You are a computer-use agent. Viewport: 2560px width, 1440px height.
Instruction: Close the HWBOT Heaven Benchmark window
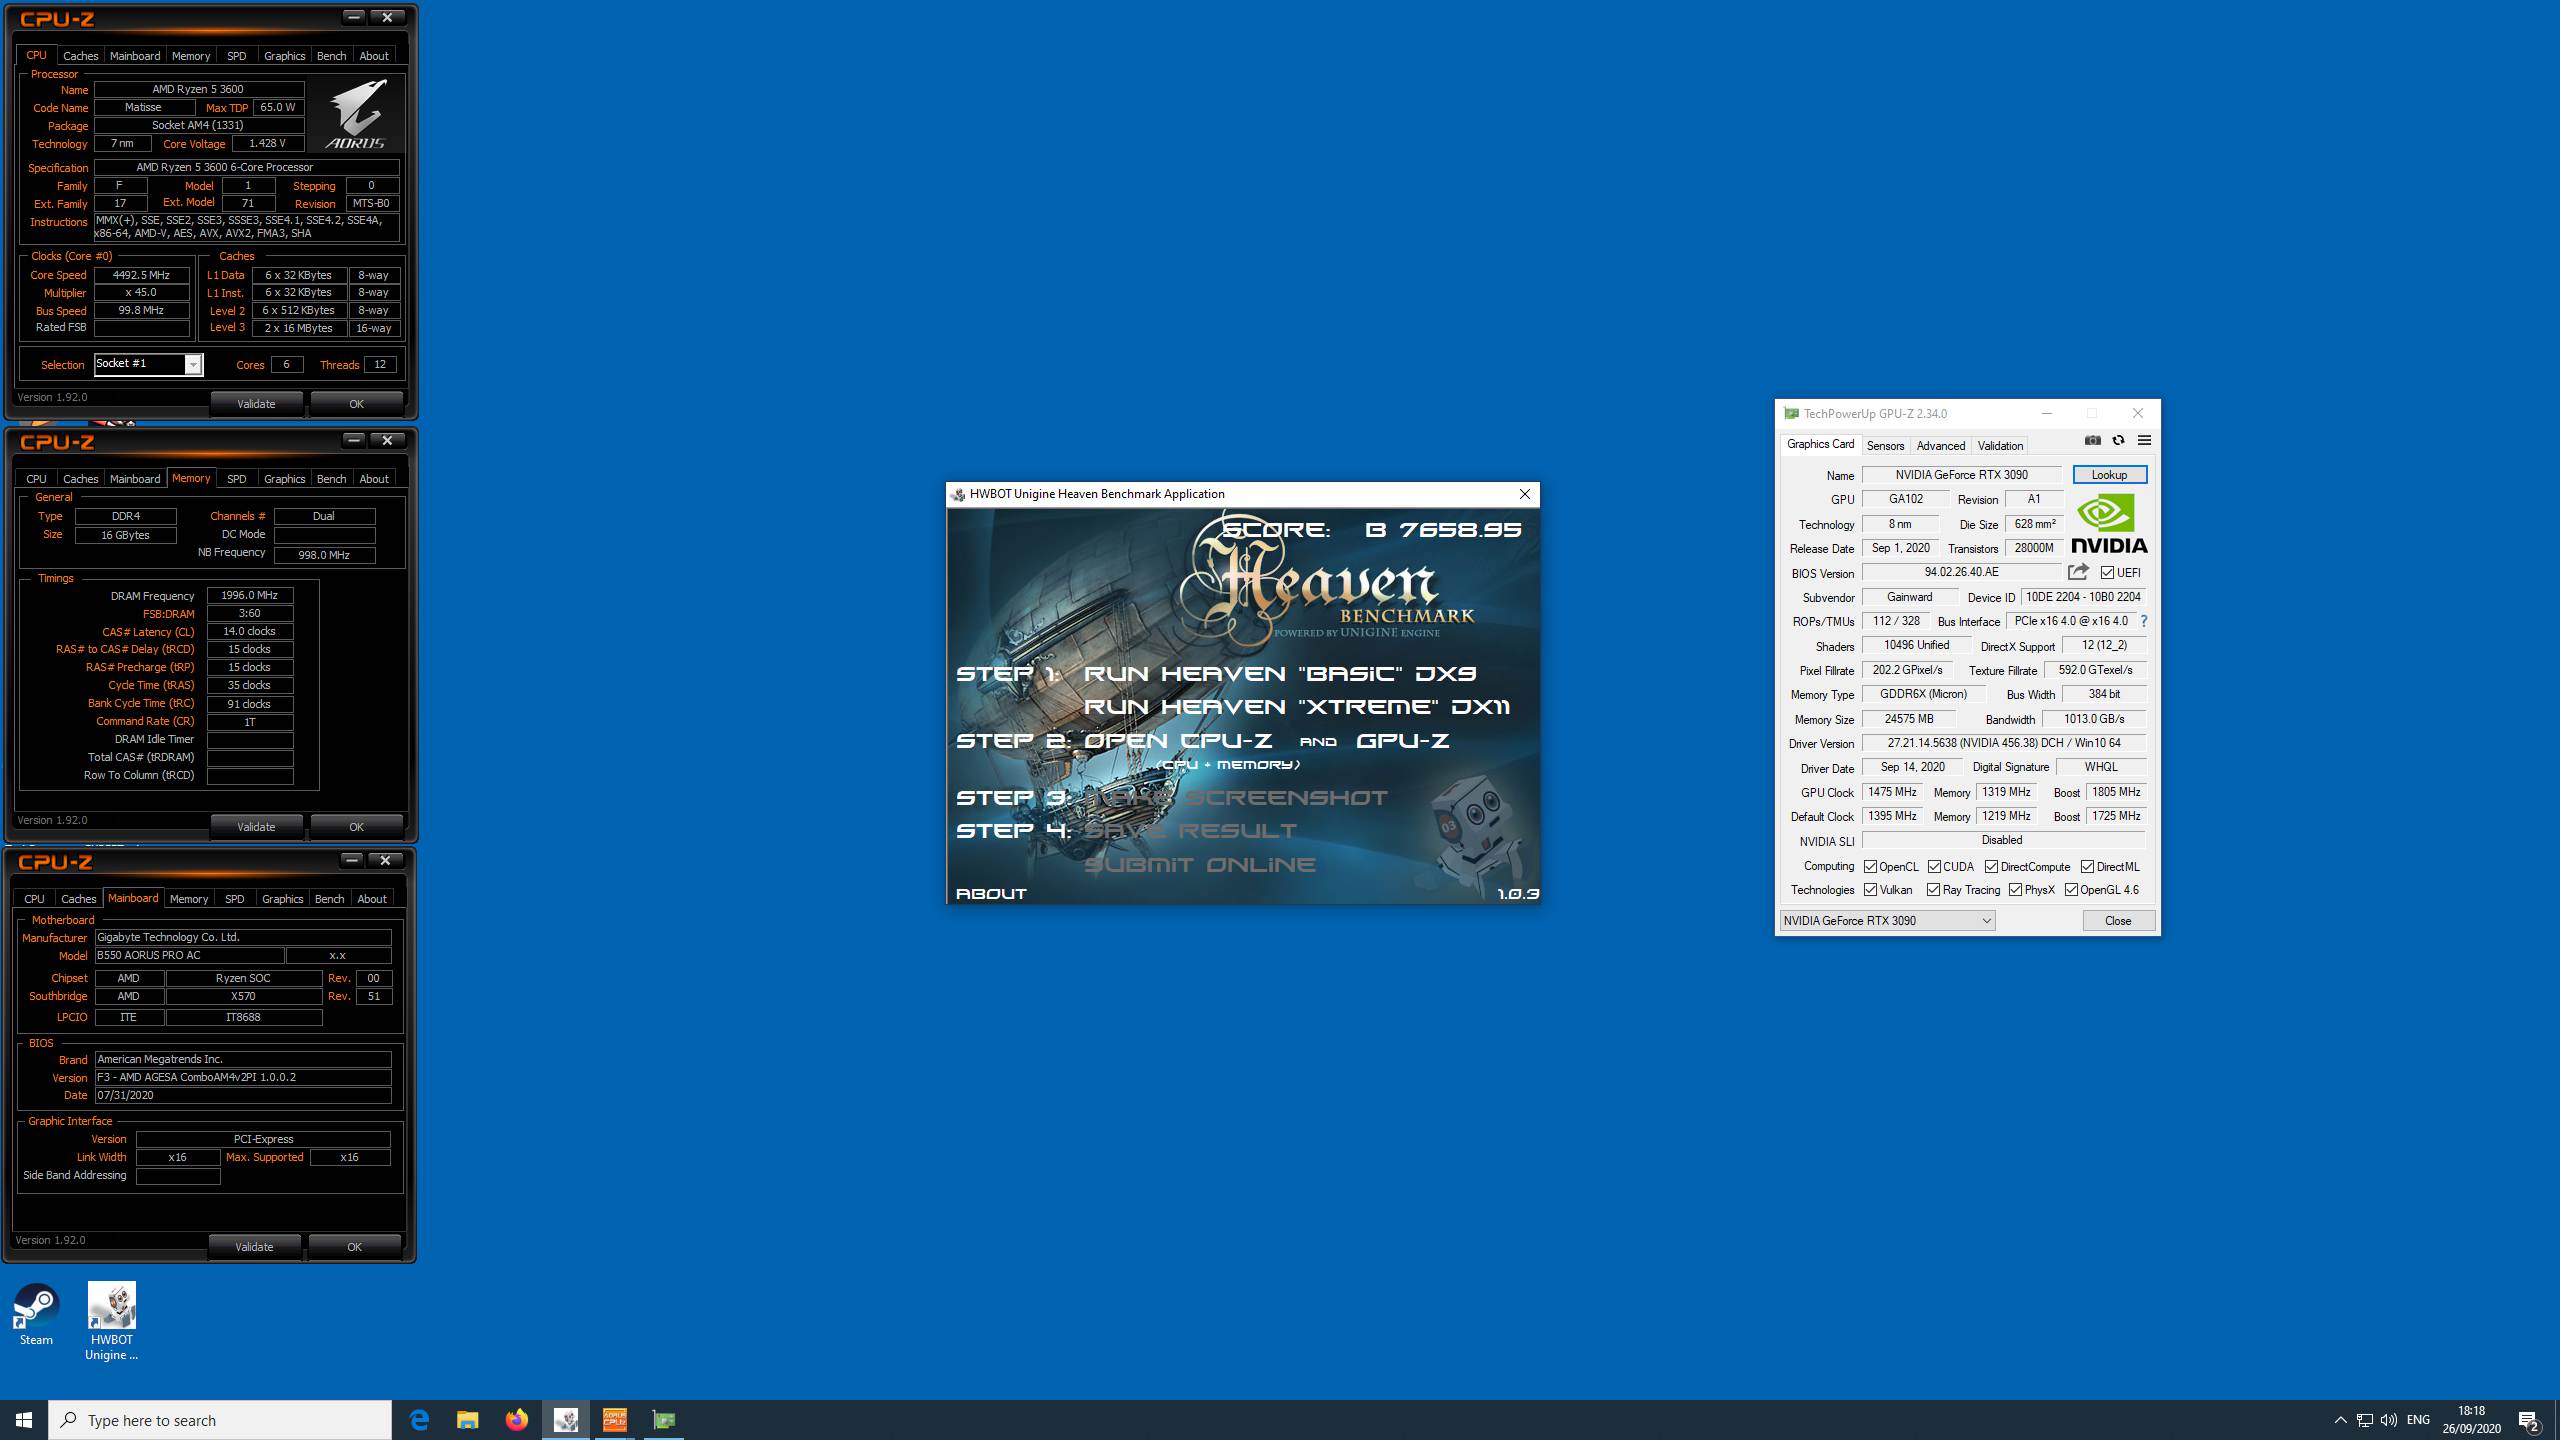1524,494
